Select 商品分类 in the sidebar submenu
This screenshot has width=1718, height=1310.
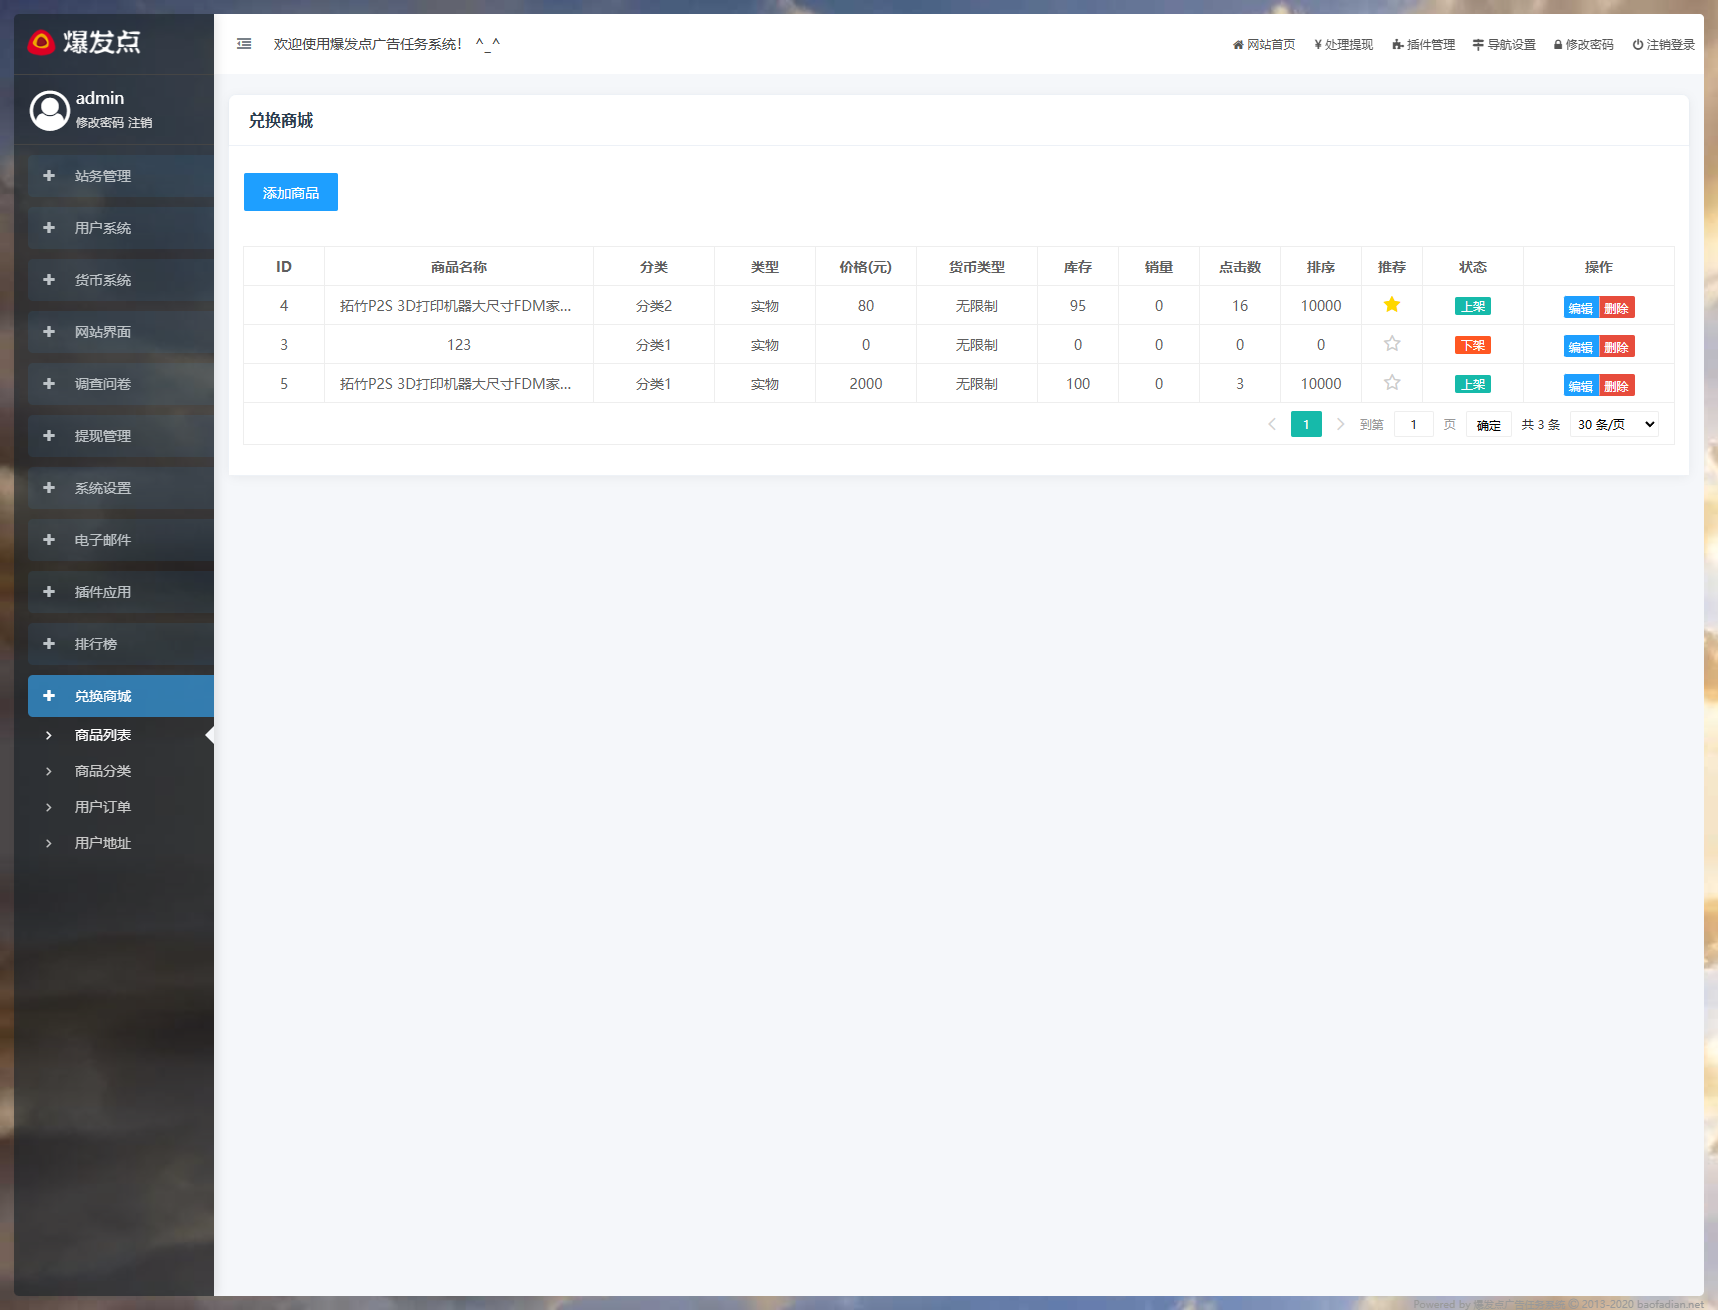(103, 771)
